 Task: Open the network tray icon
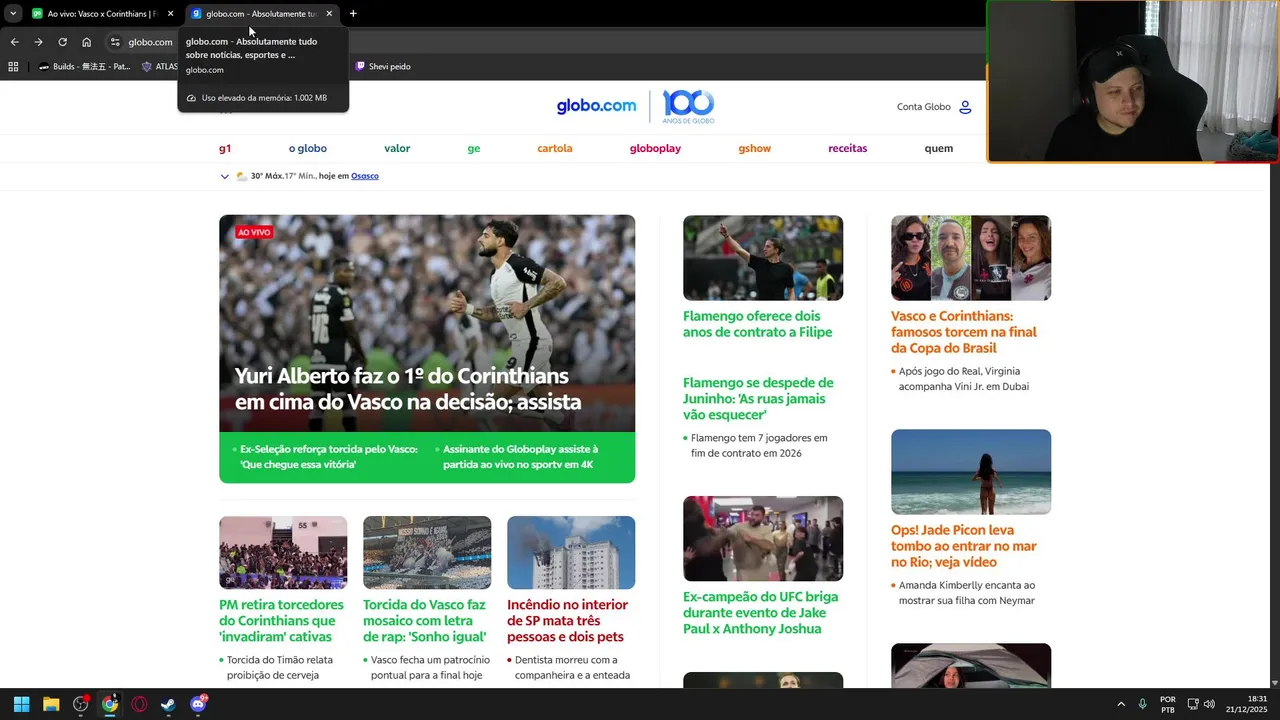pos(1192,704)
